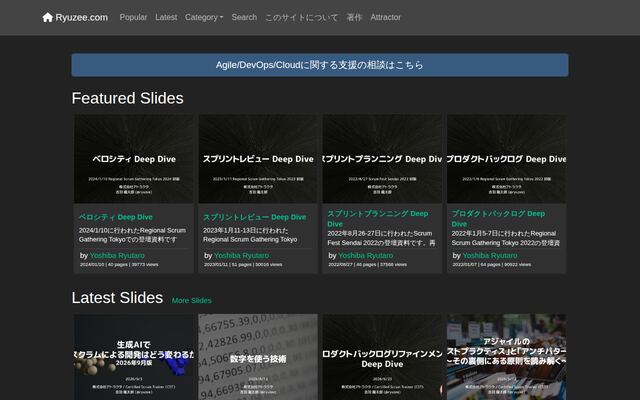640x400 pixels.
Task: Open the スプリントレビュー Deep Dive thumbnail
Action: (258, 158)
